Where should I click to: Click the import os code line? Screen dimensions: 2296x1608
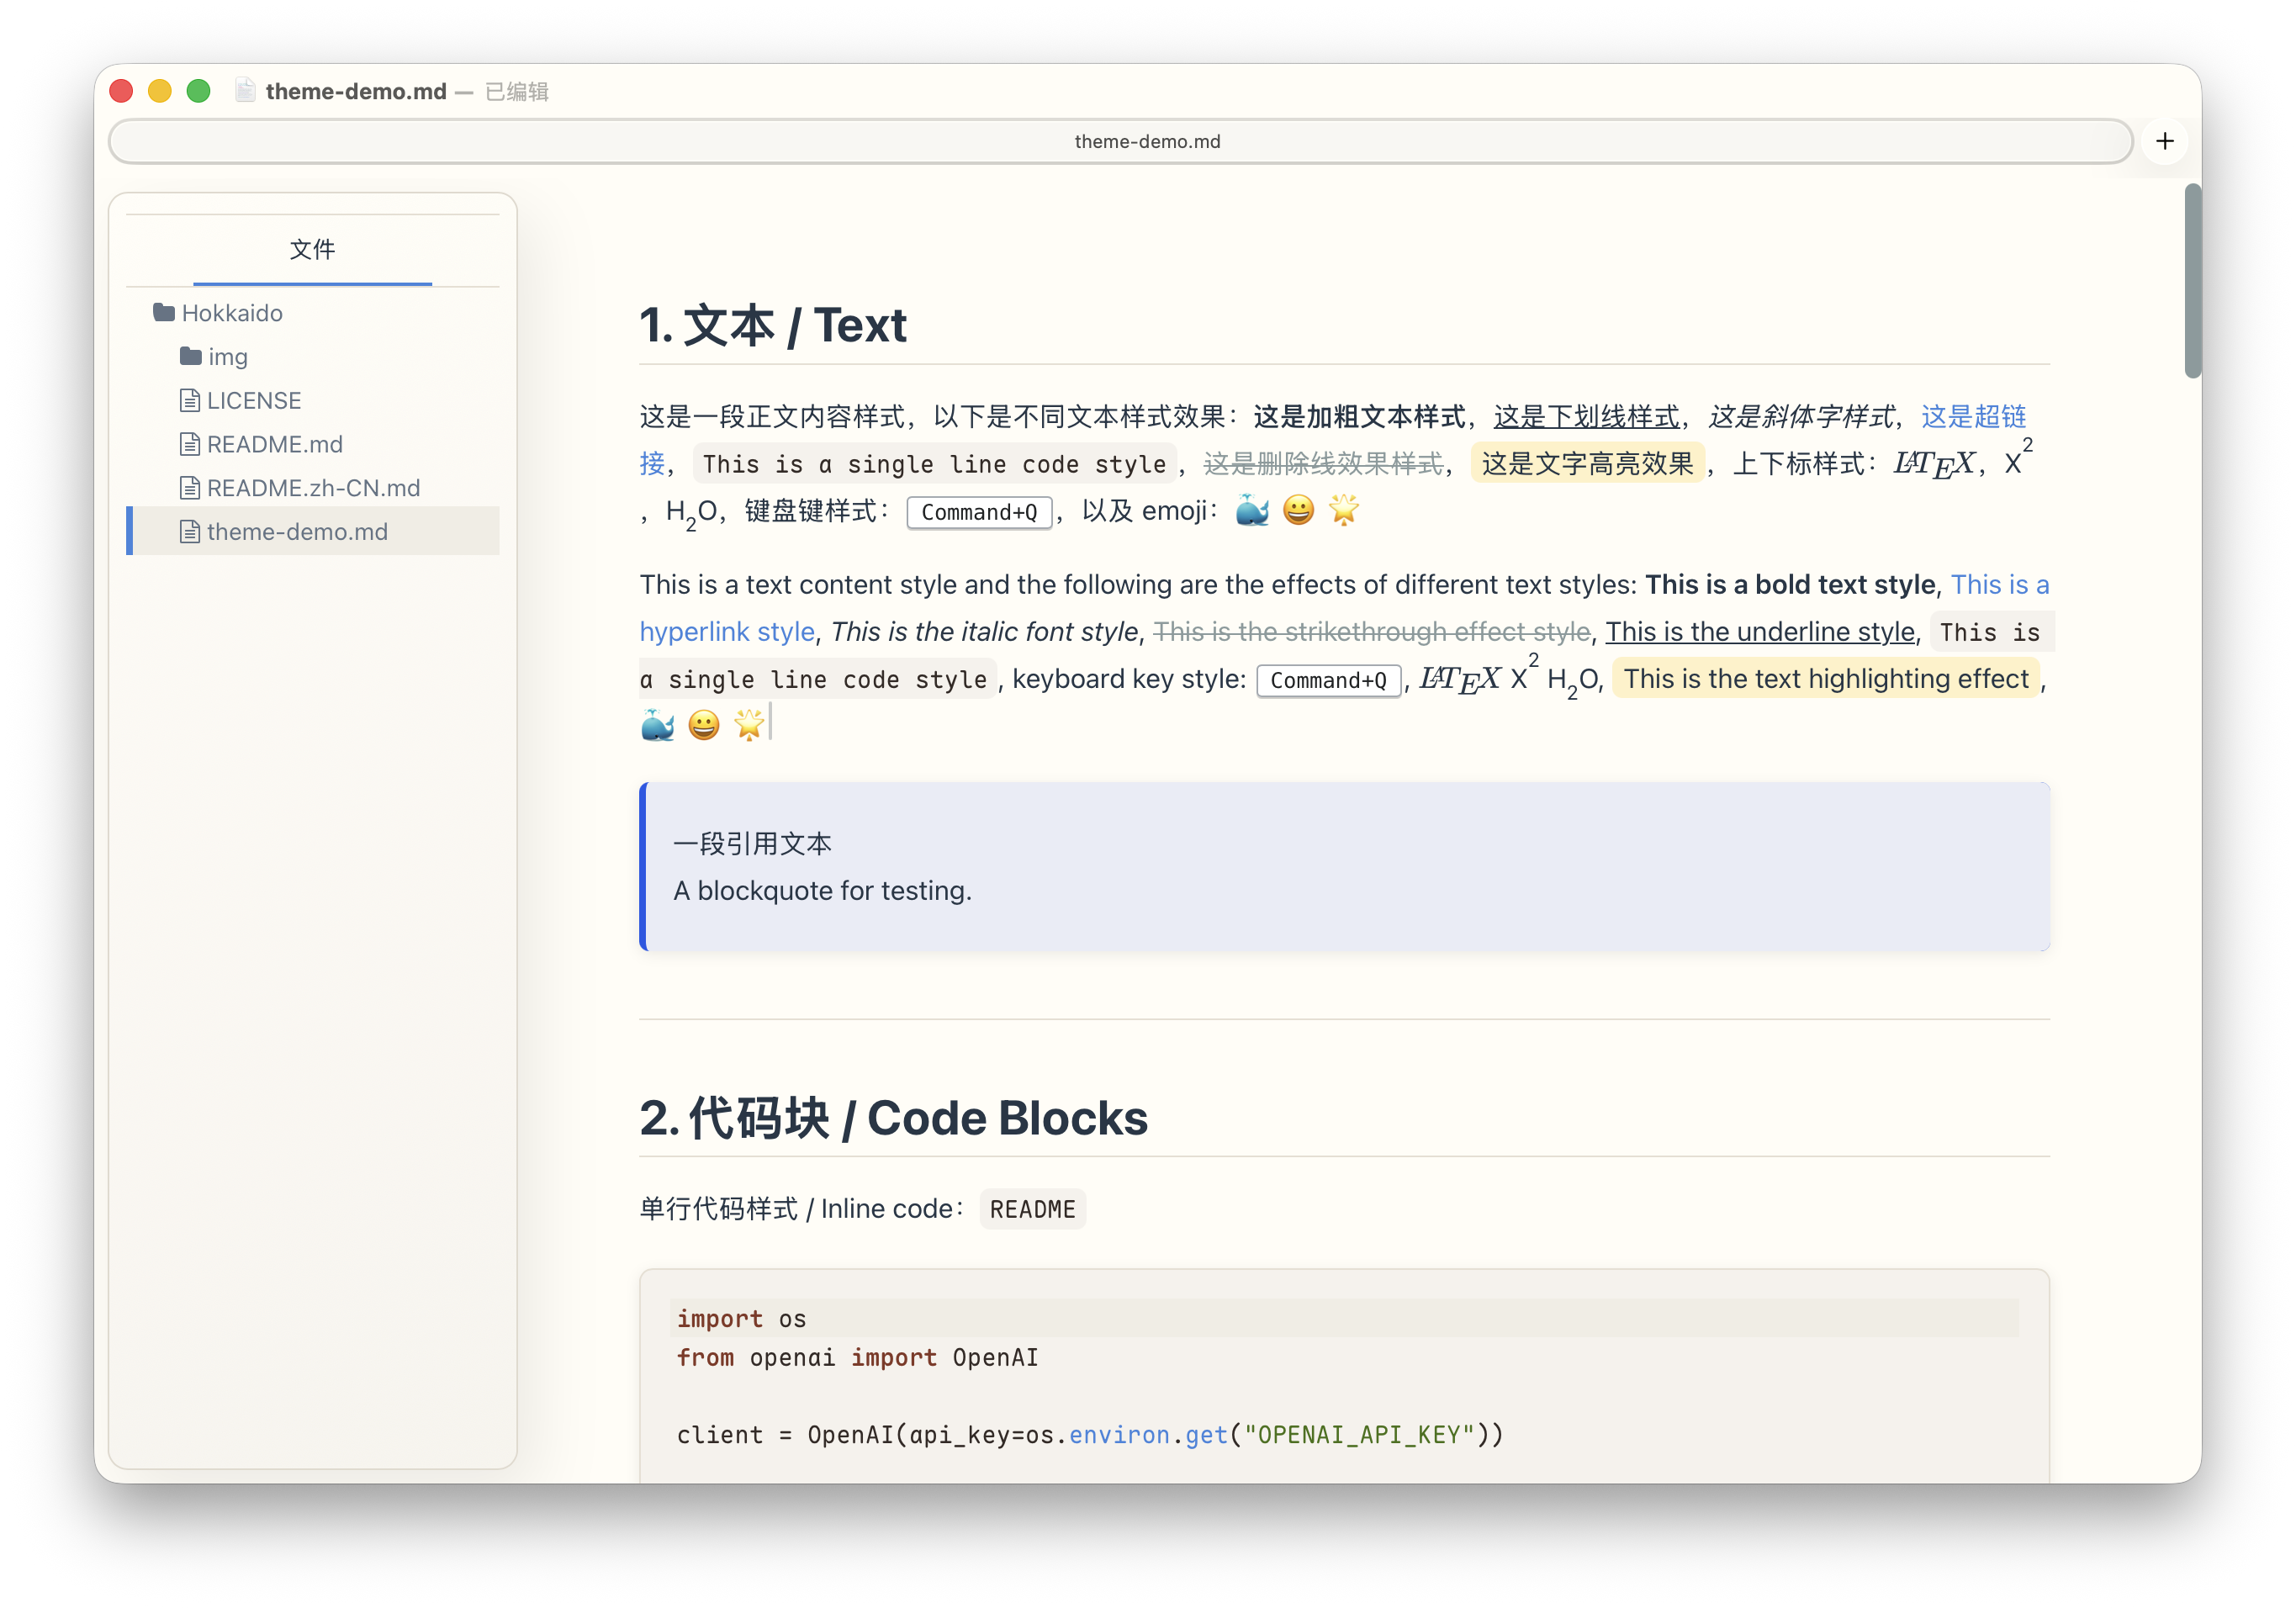[x=742, y=1319]
